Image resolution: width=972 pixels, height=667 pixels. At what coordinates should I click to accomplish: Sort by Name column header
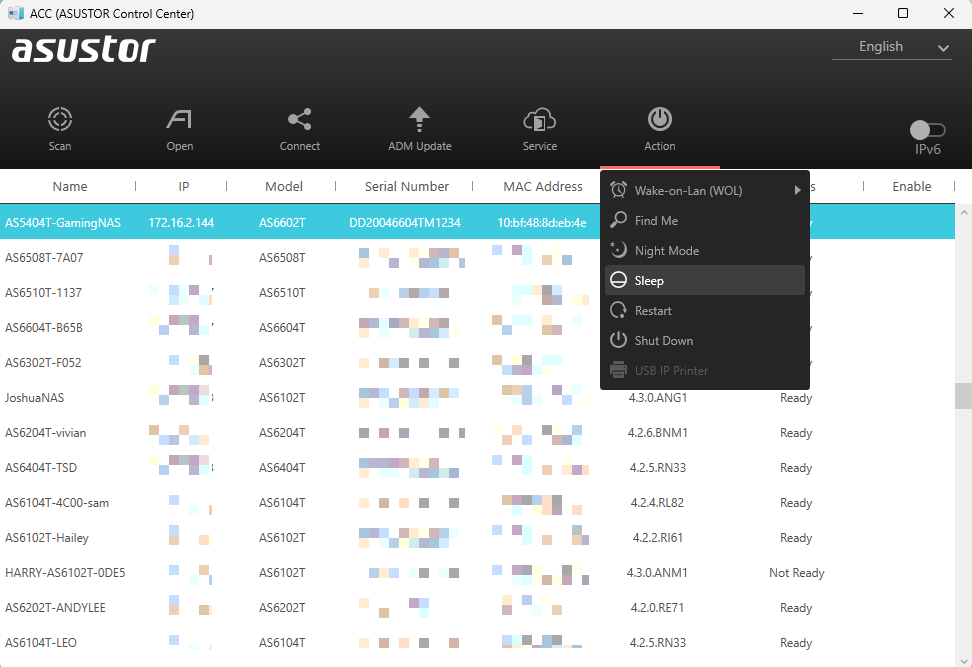click(70, 187)
